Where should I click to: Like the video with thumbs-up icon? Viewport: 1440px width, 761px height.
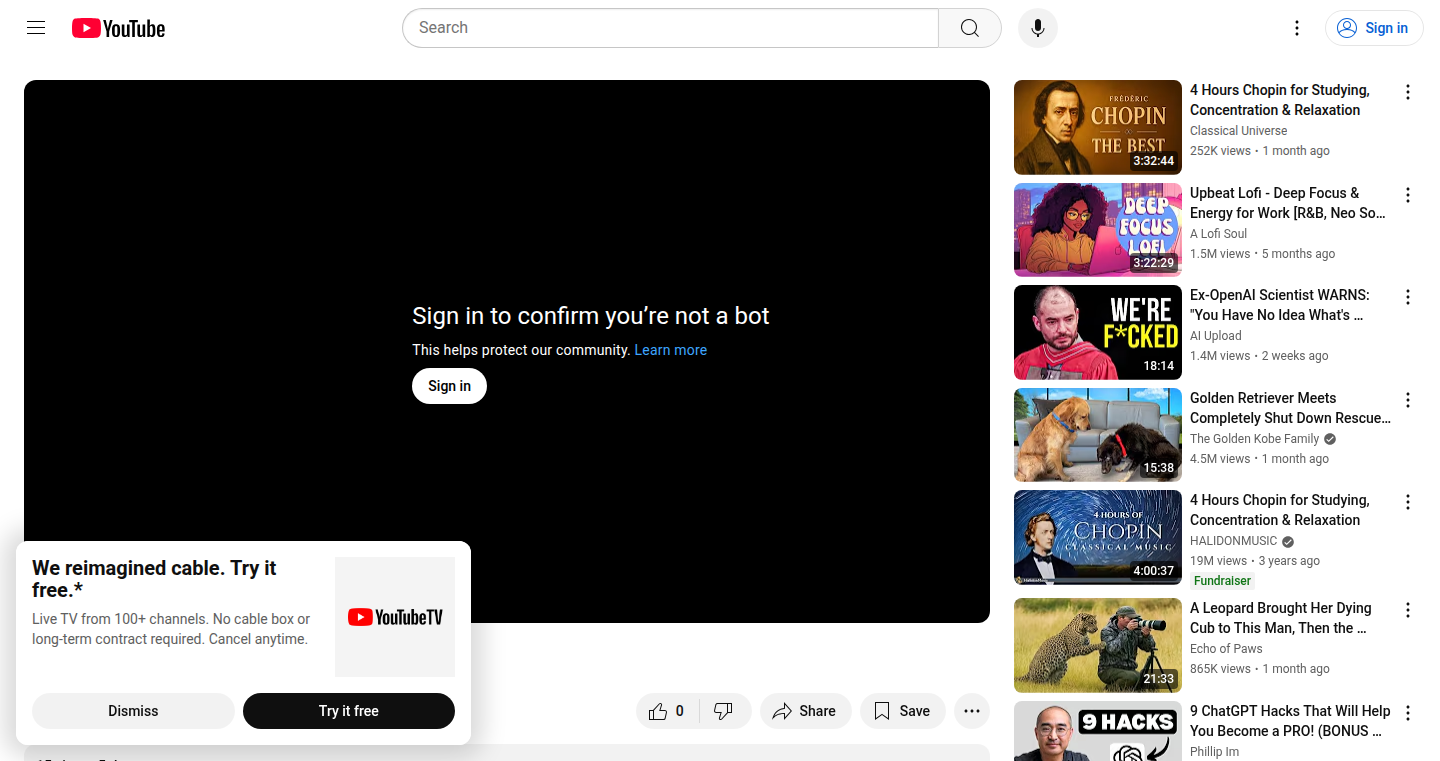667,711
